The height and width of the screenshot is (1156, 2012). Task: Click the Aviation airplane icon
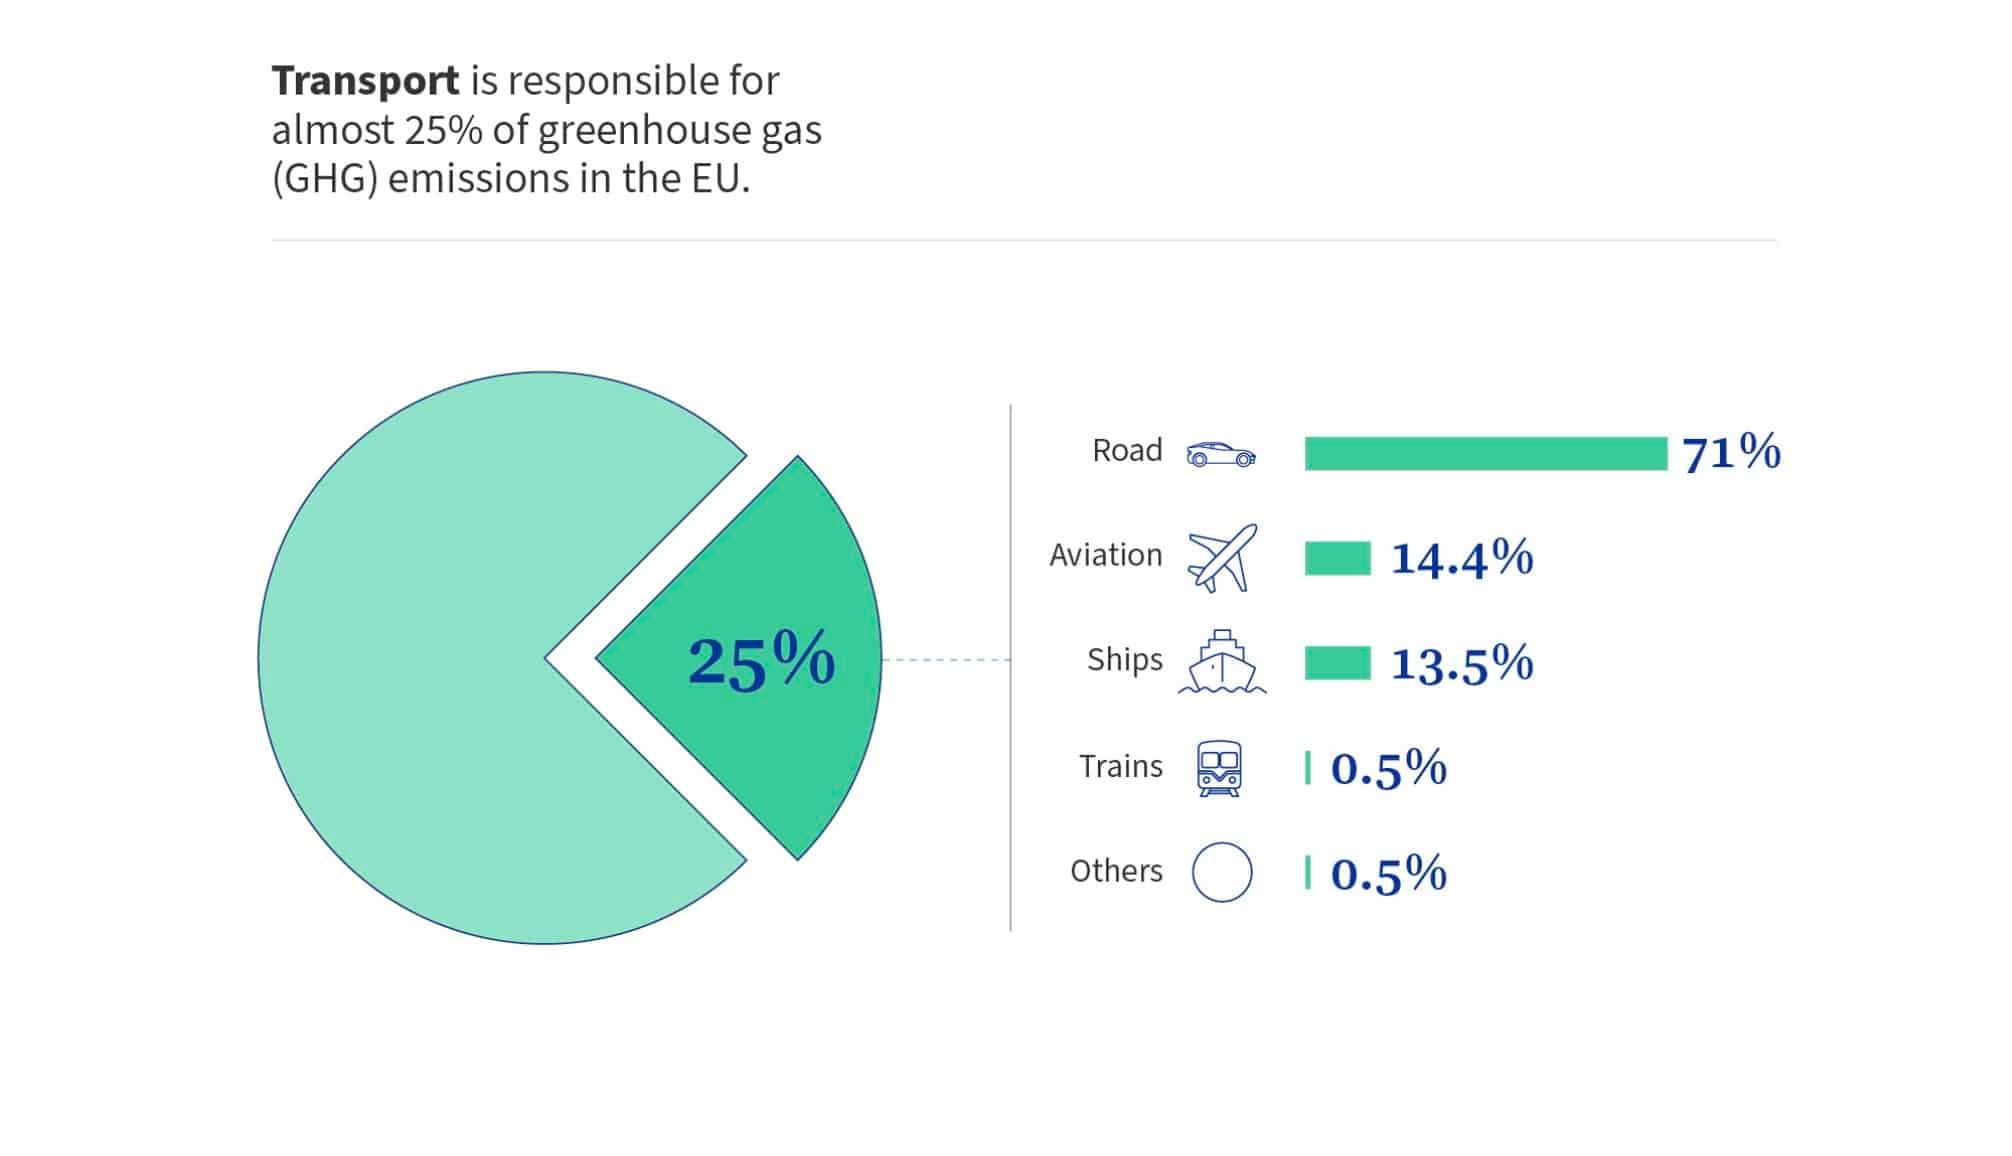(1221, 558)
